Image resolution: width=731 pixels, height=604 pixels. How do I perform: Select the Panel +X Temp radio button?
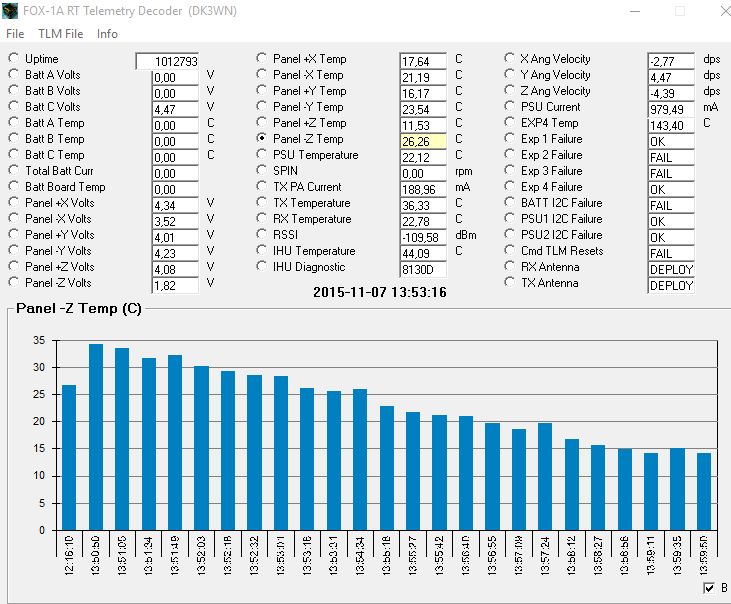(x=262, y=58)
